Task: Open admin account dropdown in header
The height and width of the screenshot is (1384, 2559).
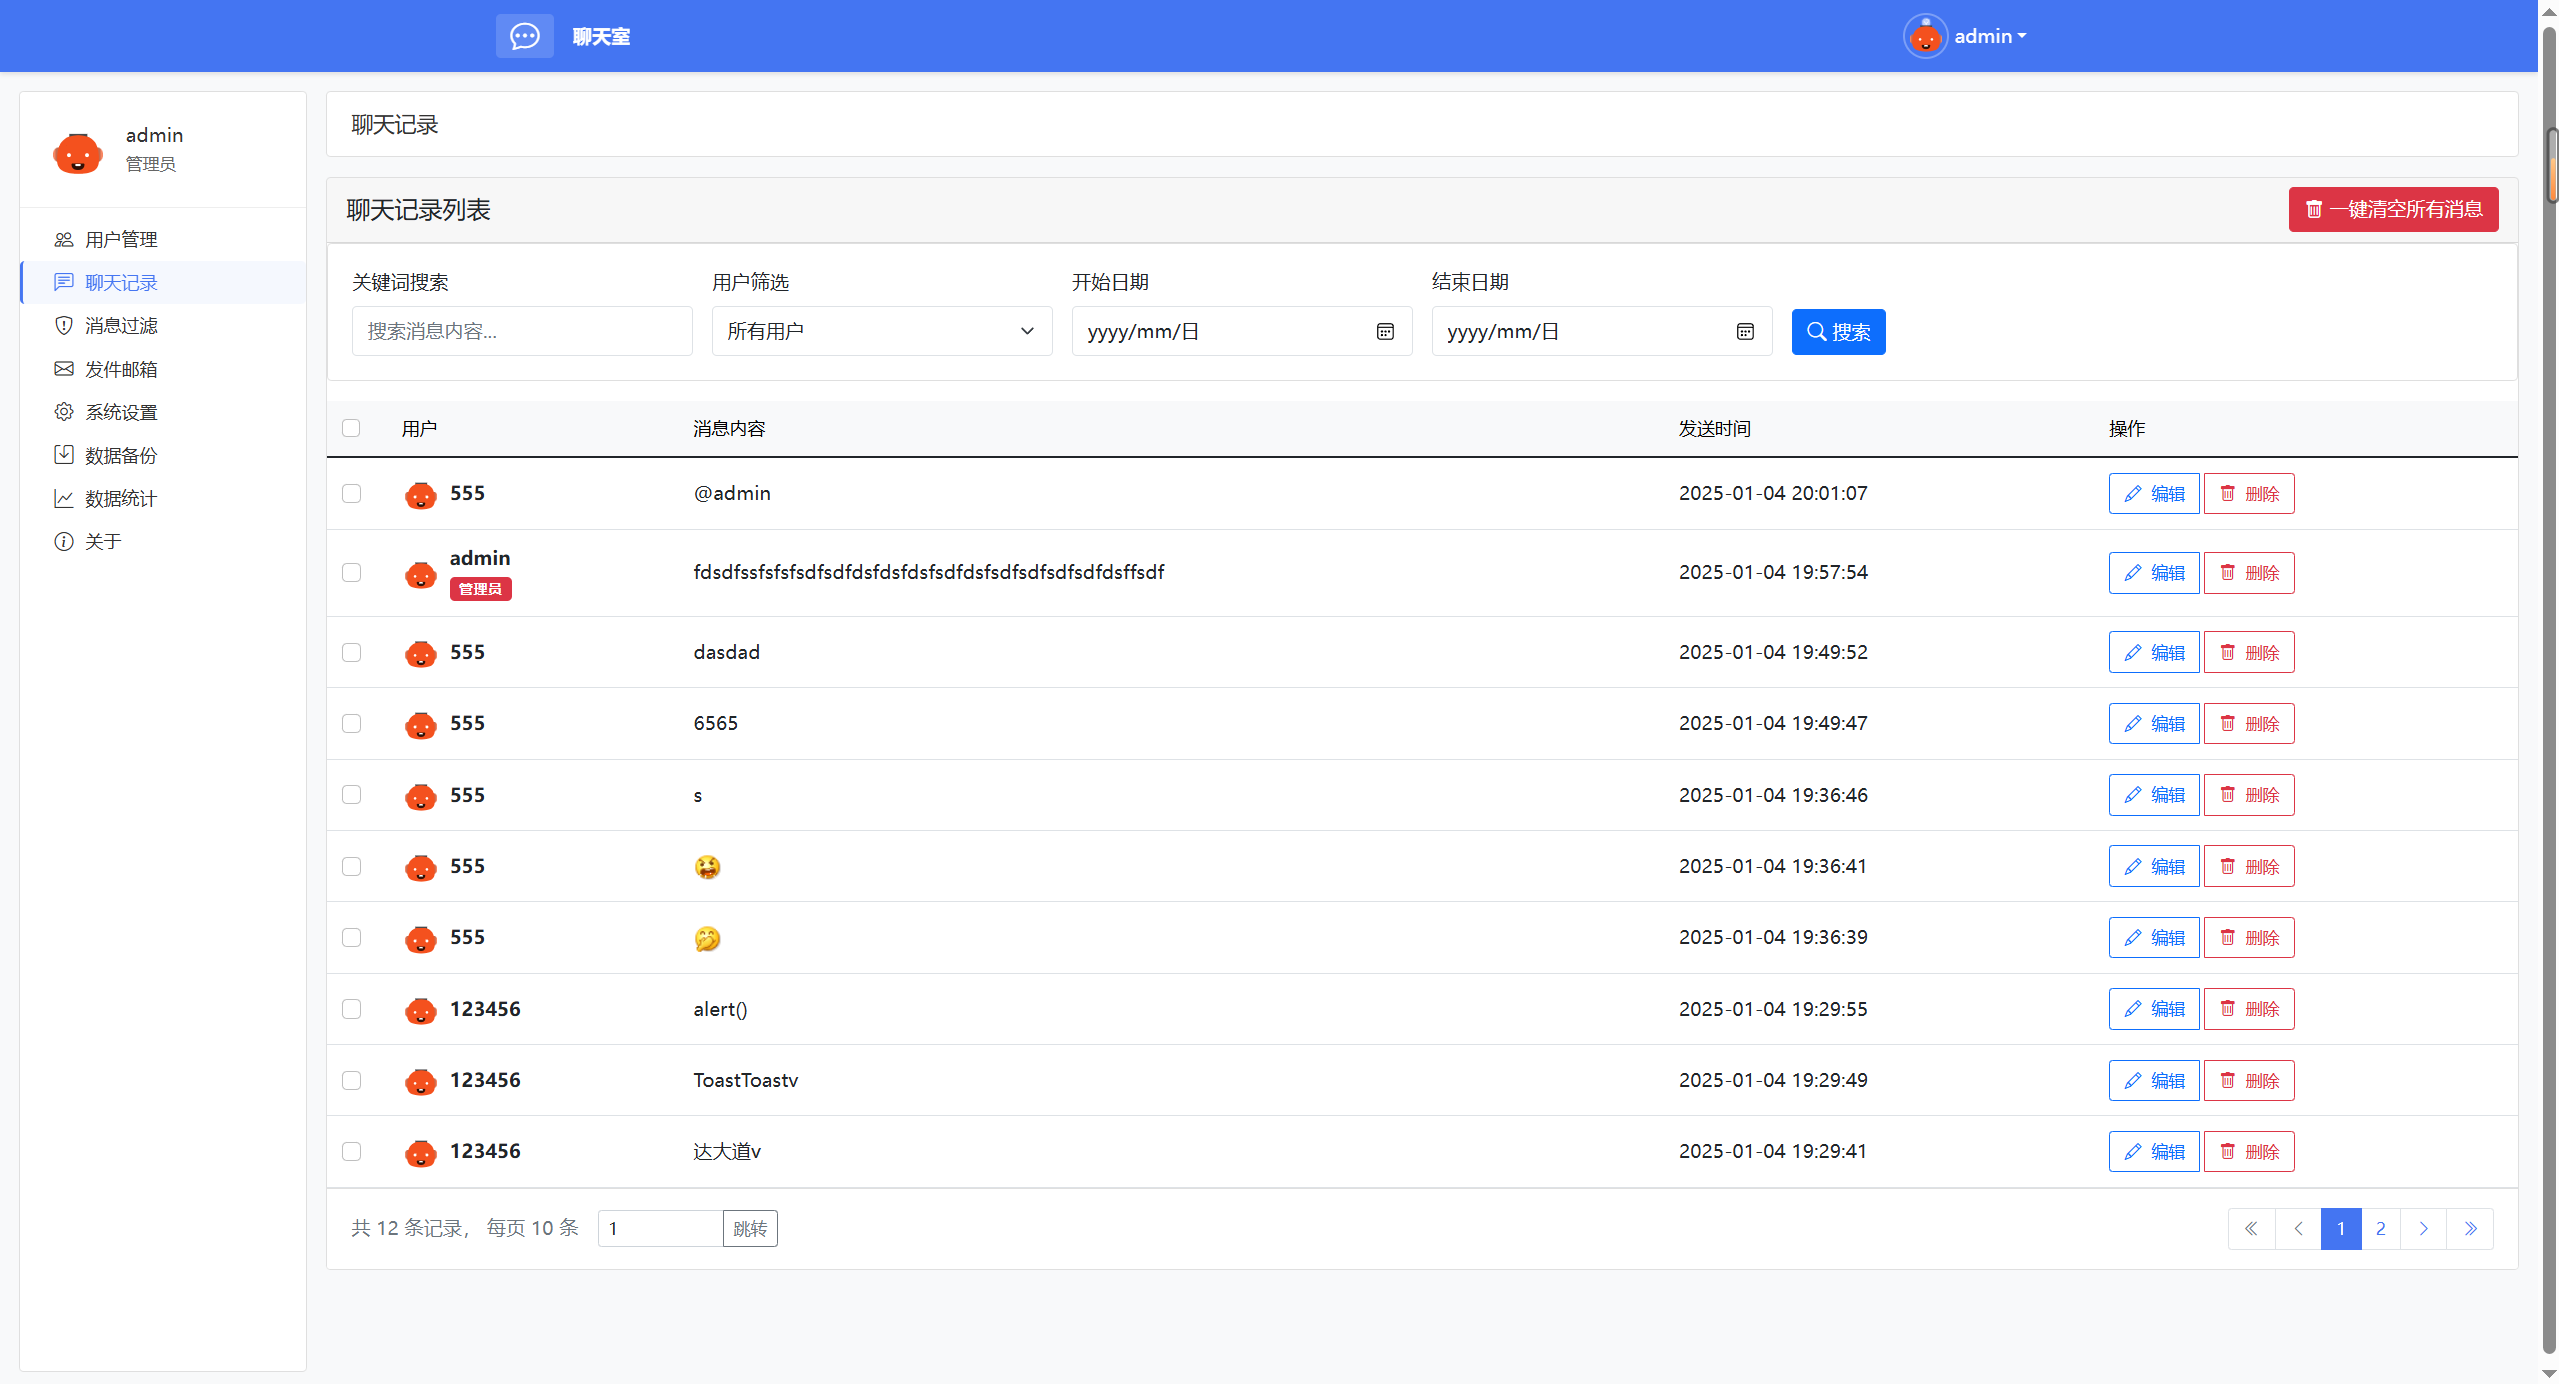Action: pos(1990,37)
